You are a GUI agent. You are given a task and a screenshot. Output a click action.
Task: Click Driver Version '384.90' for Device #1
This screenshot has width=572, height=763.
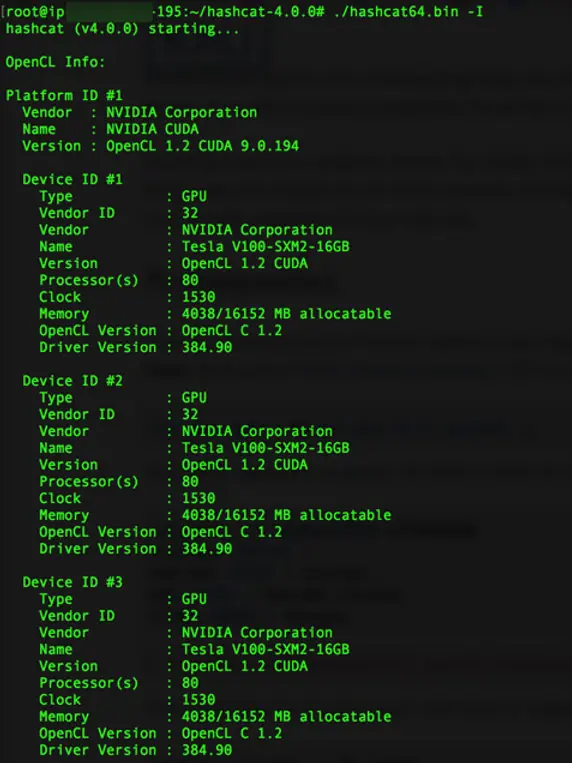click(207, 347)
